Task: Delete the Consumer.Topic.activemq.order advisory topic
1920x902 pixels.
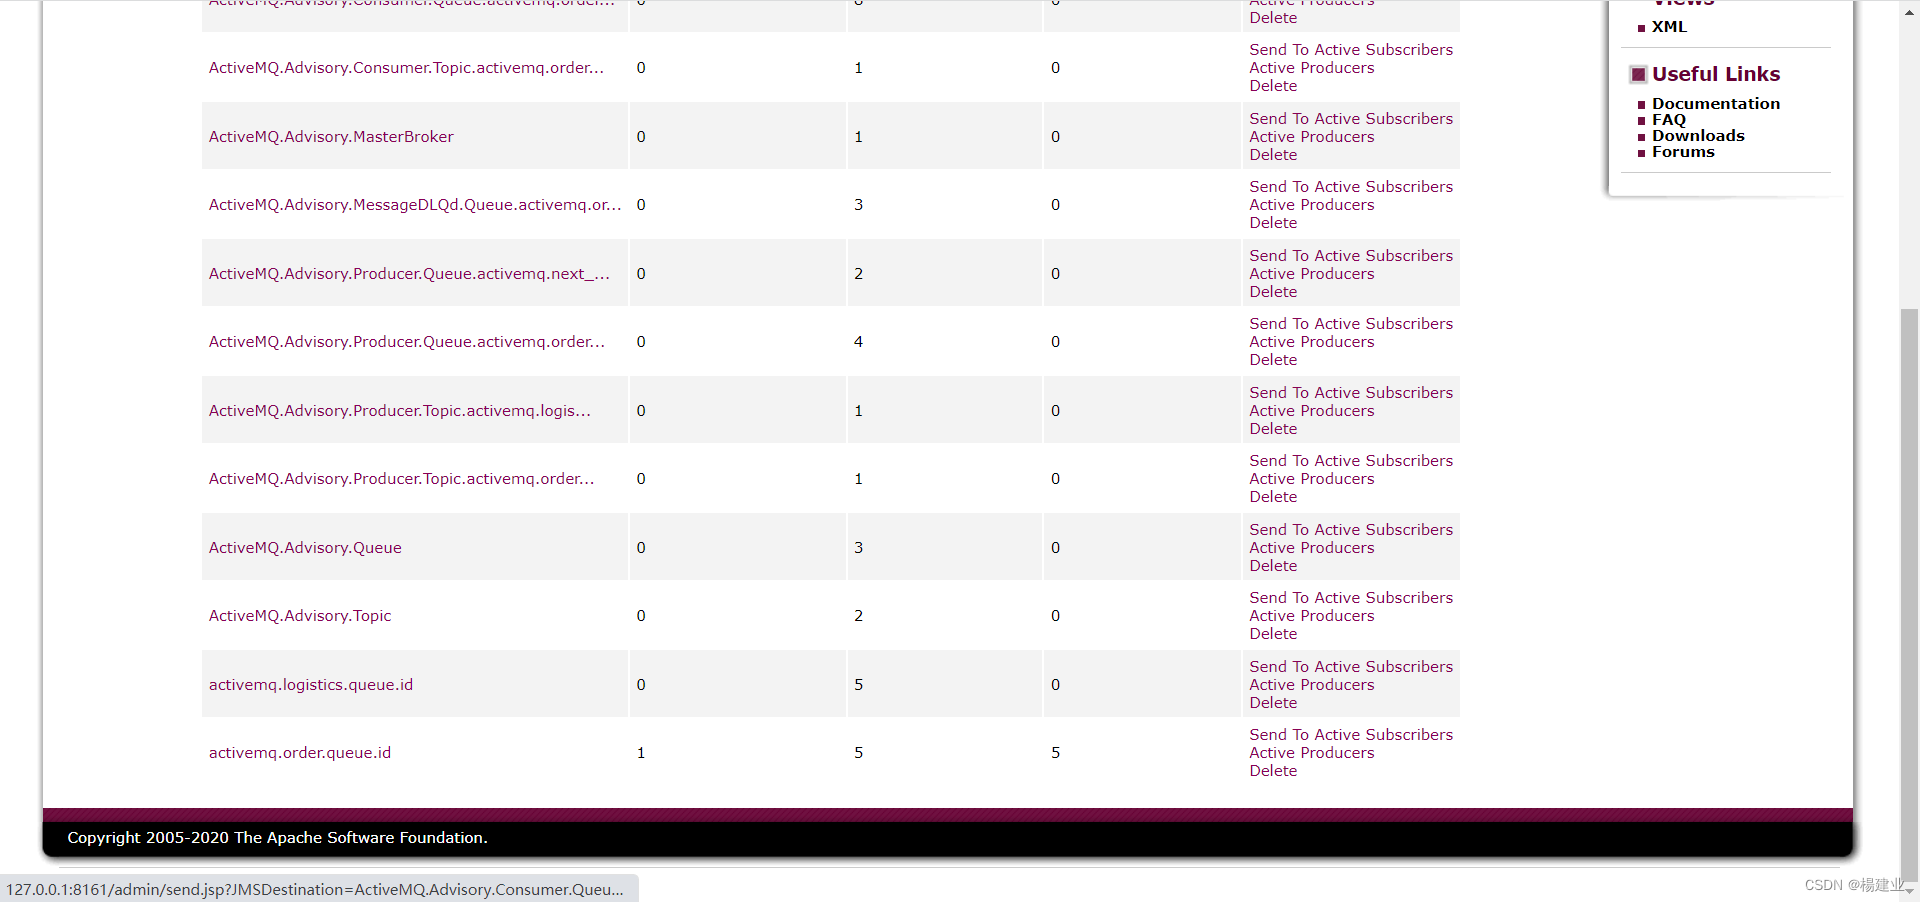Action: pyautogui.click(x=1273, y=86)
